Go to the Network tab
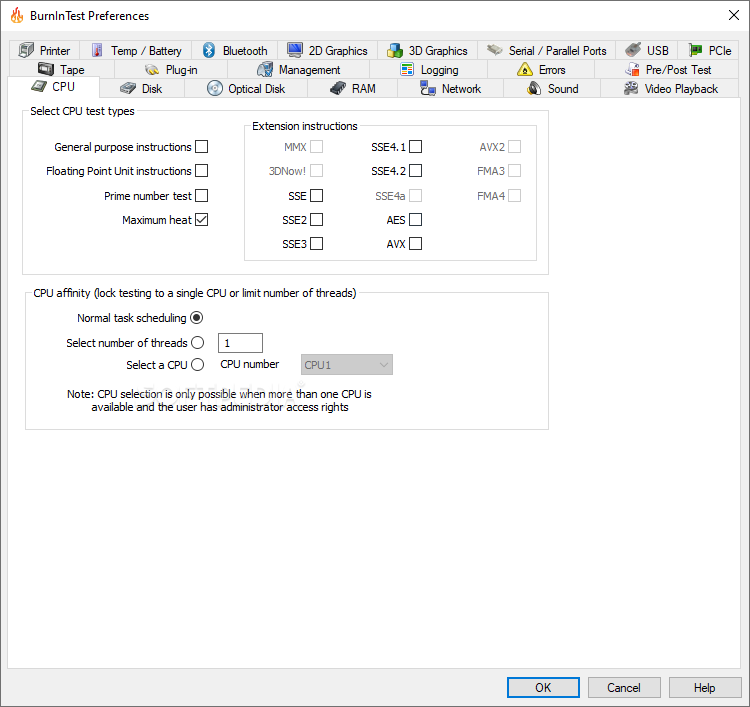Viewport: 750px width, 707px height. (451, 88)
